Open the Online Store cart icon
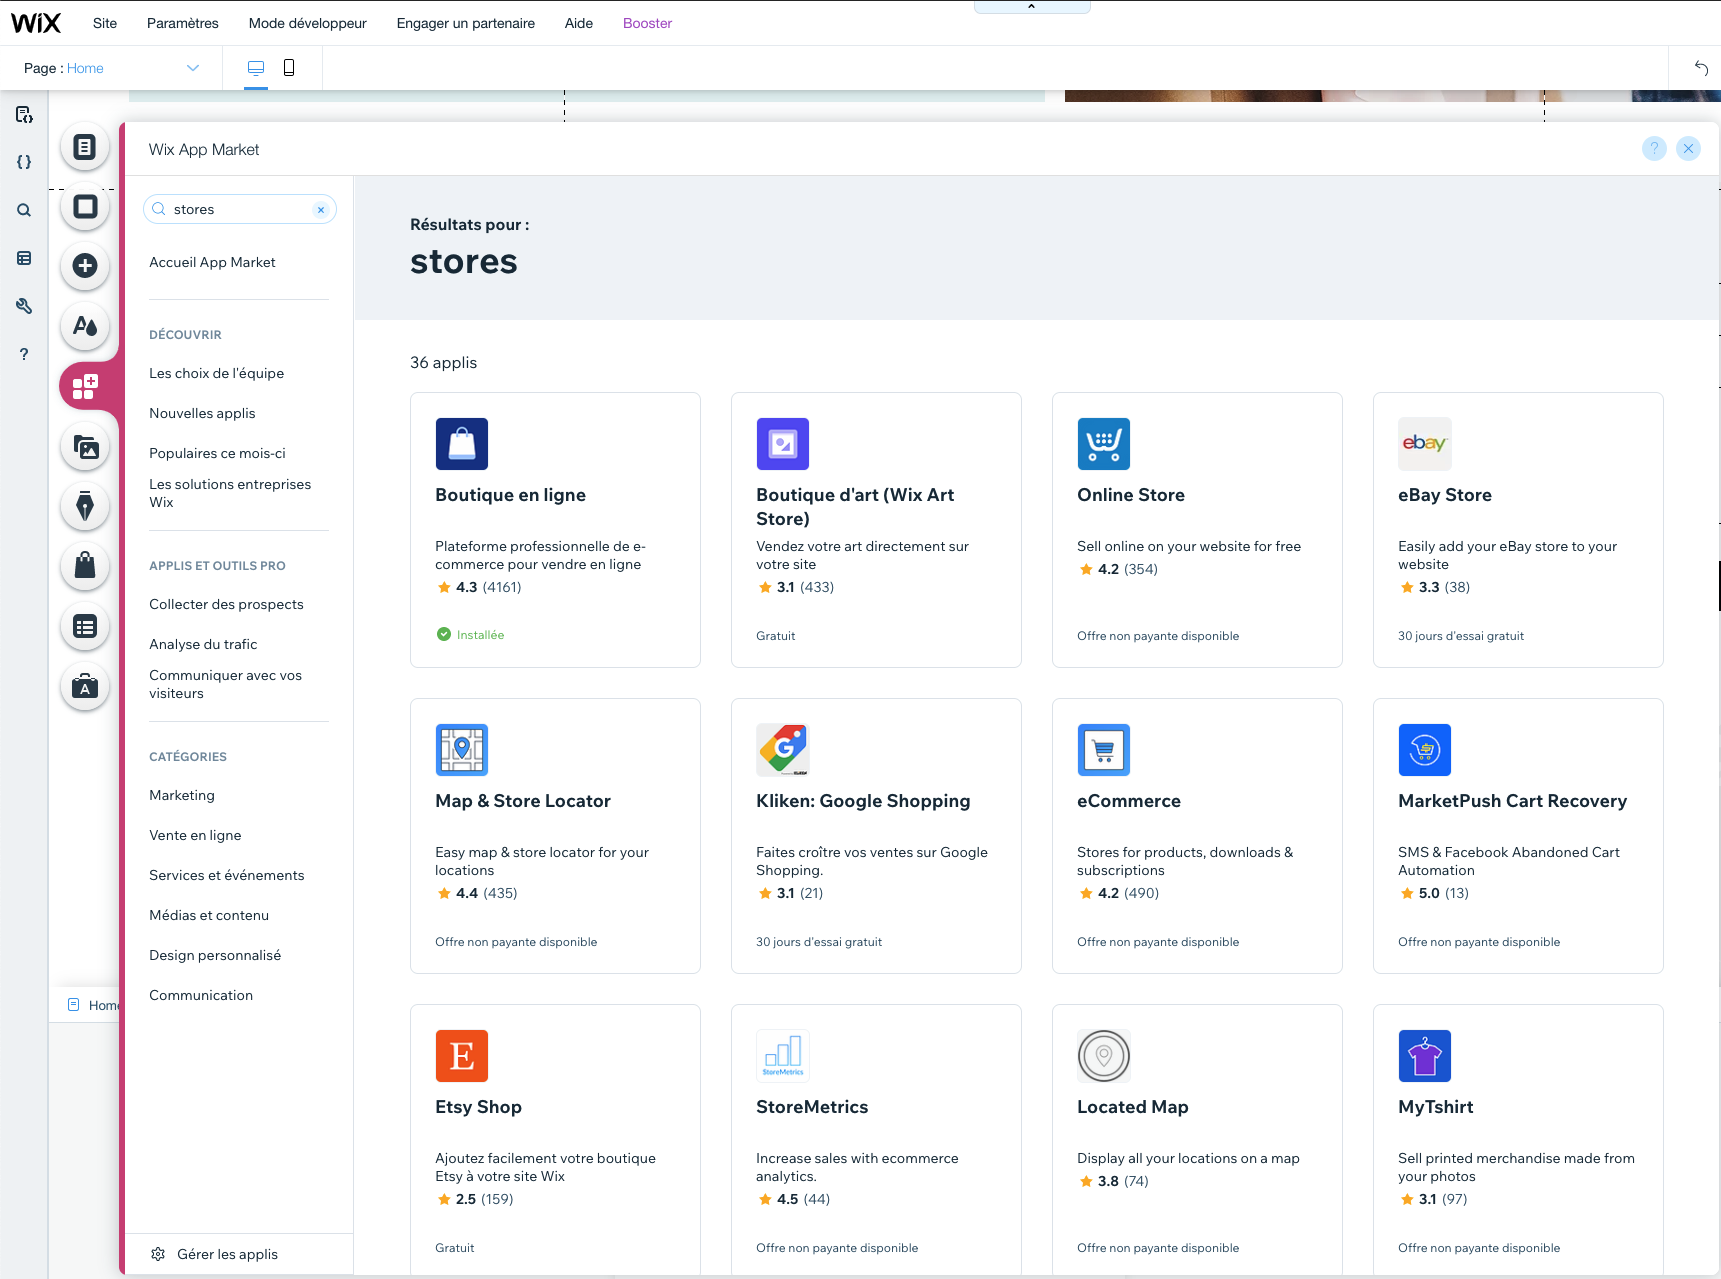Image resolution: width=1721 pixels, height=1279 pixels. click(1104, 444)
